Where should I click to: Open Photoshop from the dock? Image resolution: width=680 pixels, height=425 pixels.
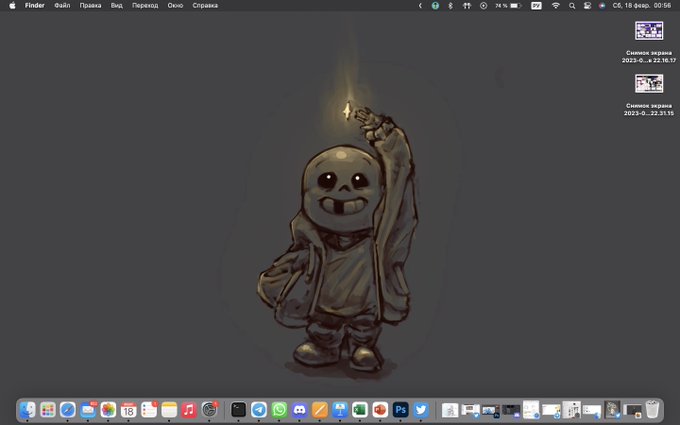[400, 409]
